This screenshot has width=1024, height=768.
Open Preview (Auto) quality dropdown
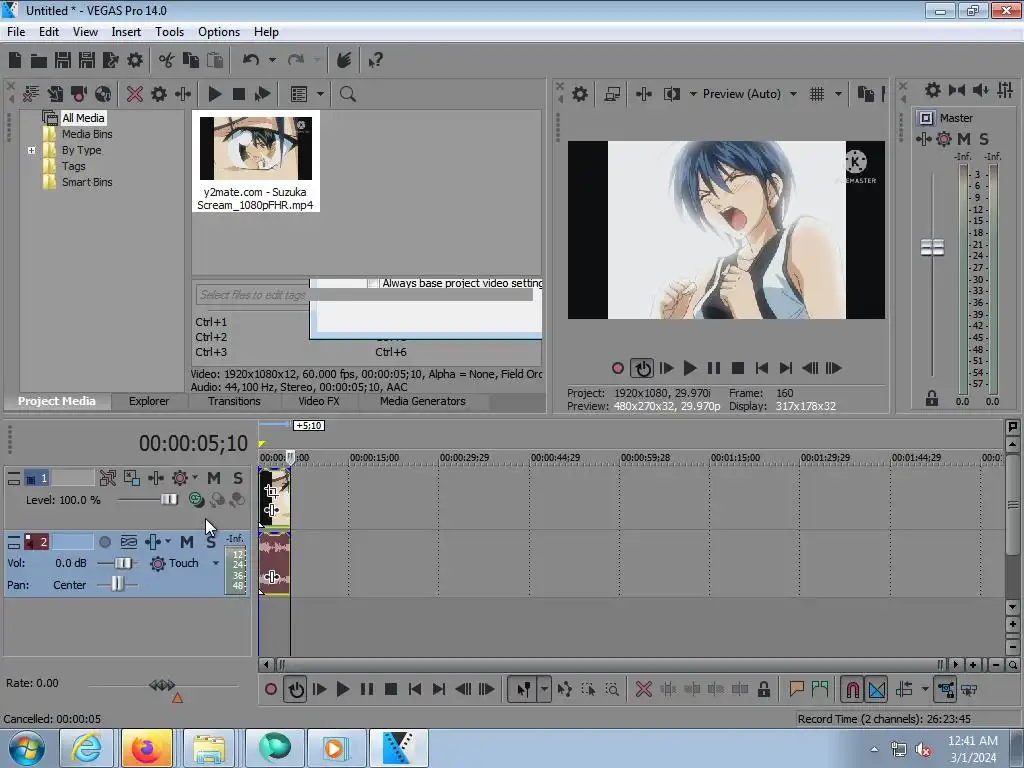tap(793, 94)
